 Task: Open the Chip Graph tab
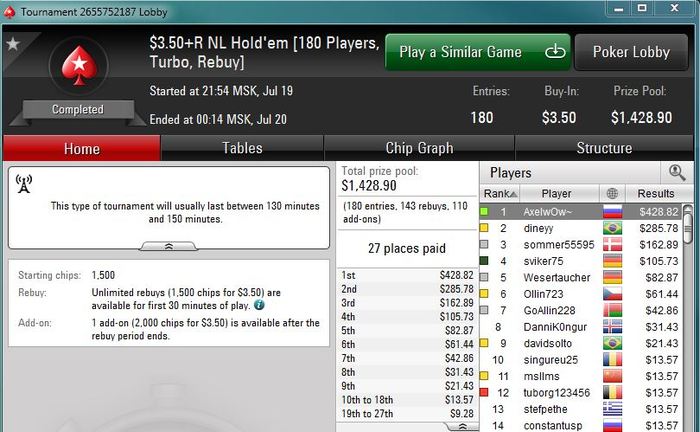[x=419, y=148]
